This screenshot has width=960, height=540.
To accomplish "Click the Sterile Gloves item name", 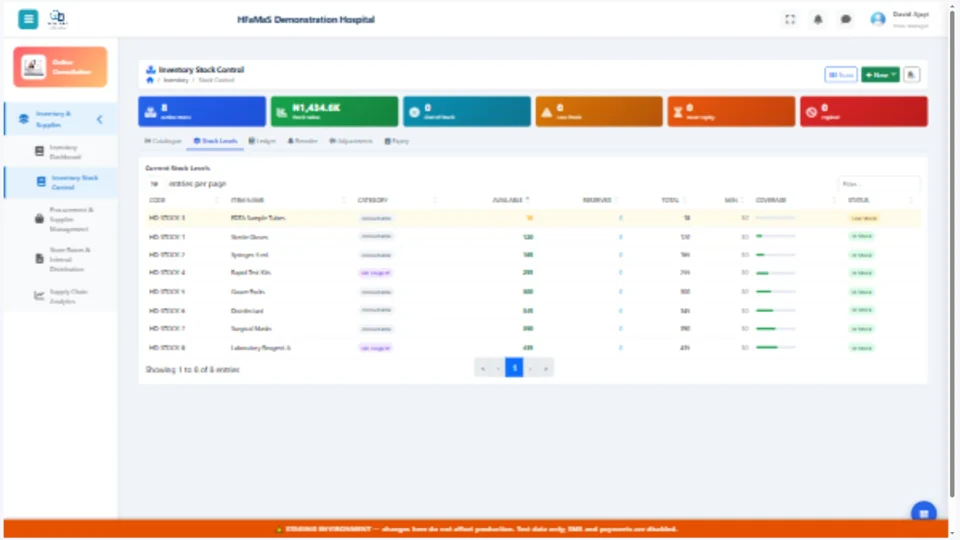I will click(x=249, y=237).
